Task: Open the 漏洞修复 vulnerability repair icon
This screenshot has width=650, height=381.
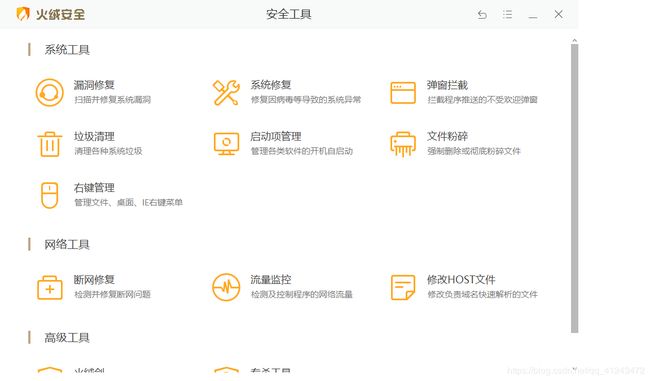Action: 50,92
